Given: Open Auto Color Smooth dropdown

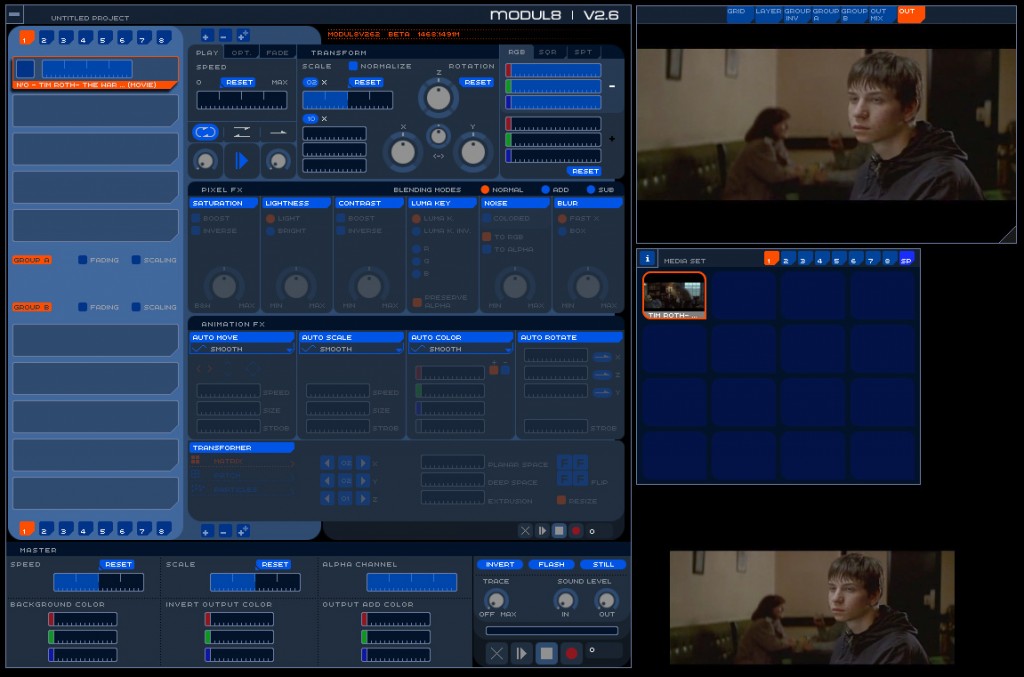Looking at the screenshot, I should [460, 349].
